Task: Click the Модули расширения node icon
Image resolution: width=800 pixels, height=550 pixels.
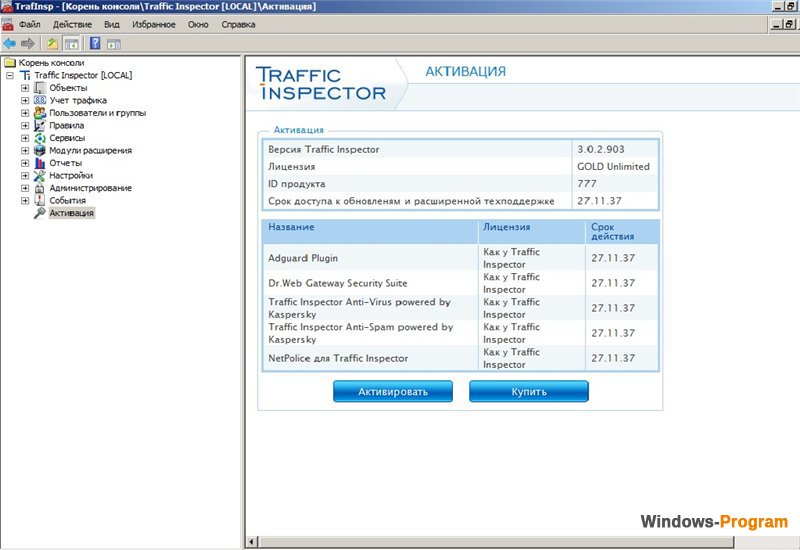Action: 40,150
